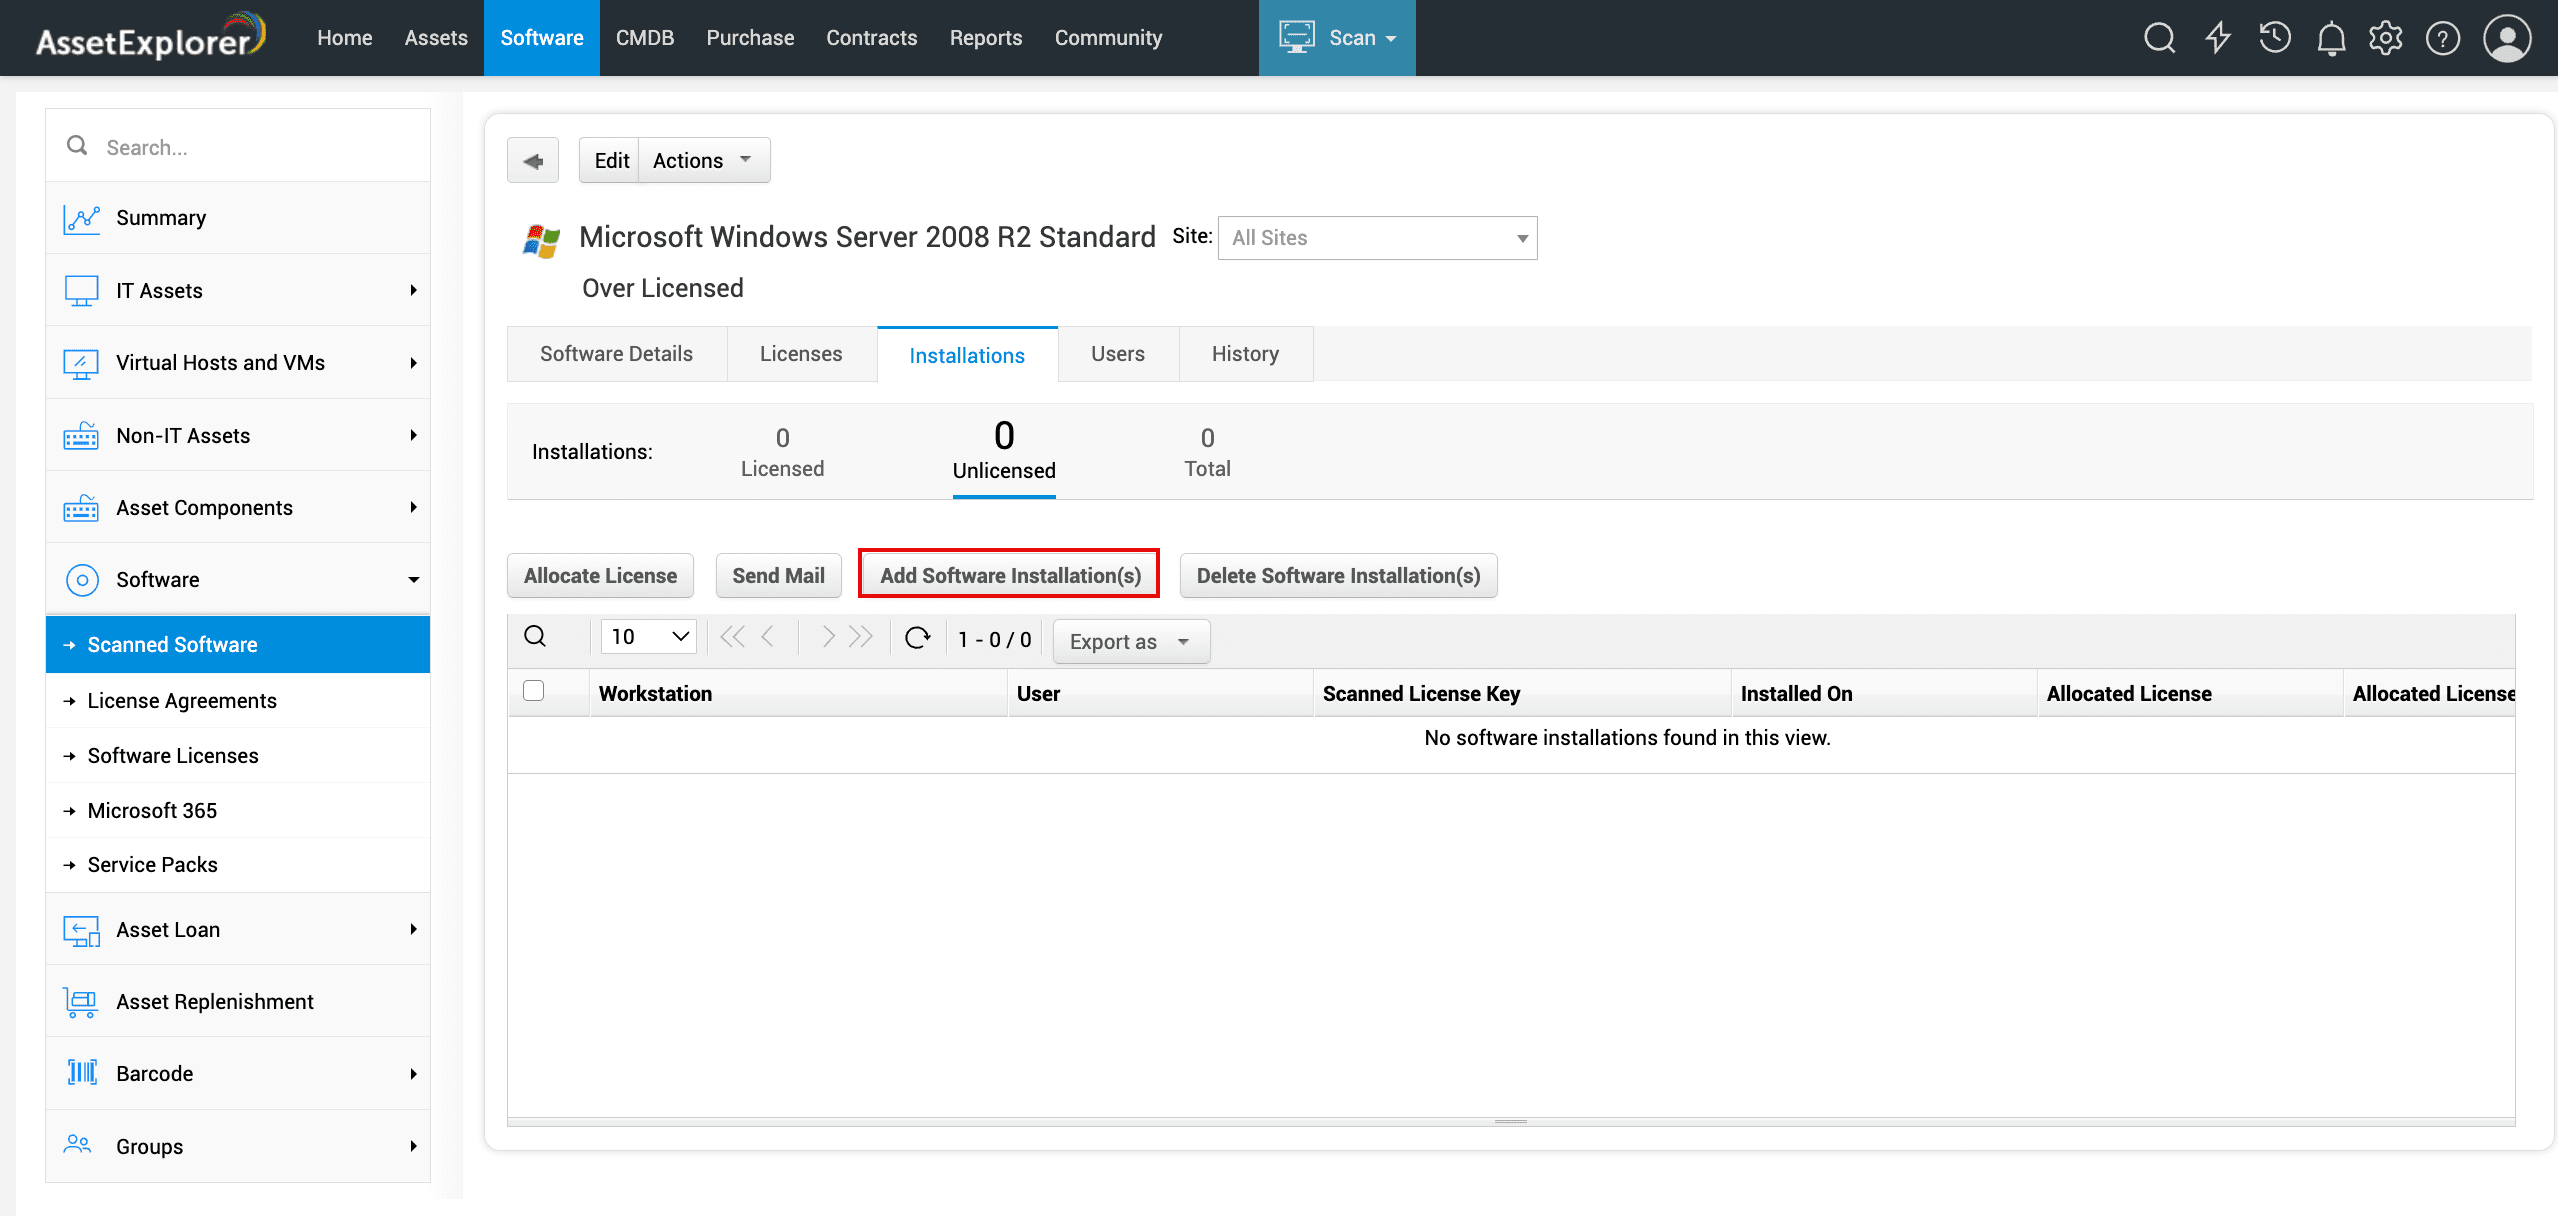The width and height of the screenshot is (2558, 1216).
Task: Click the table search magnifier icon
Action: pyautogui.click(x=536, y=637)
